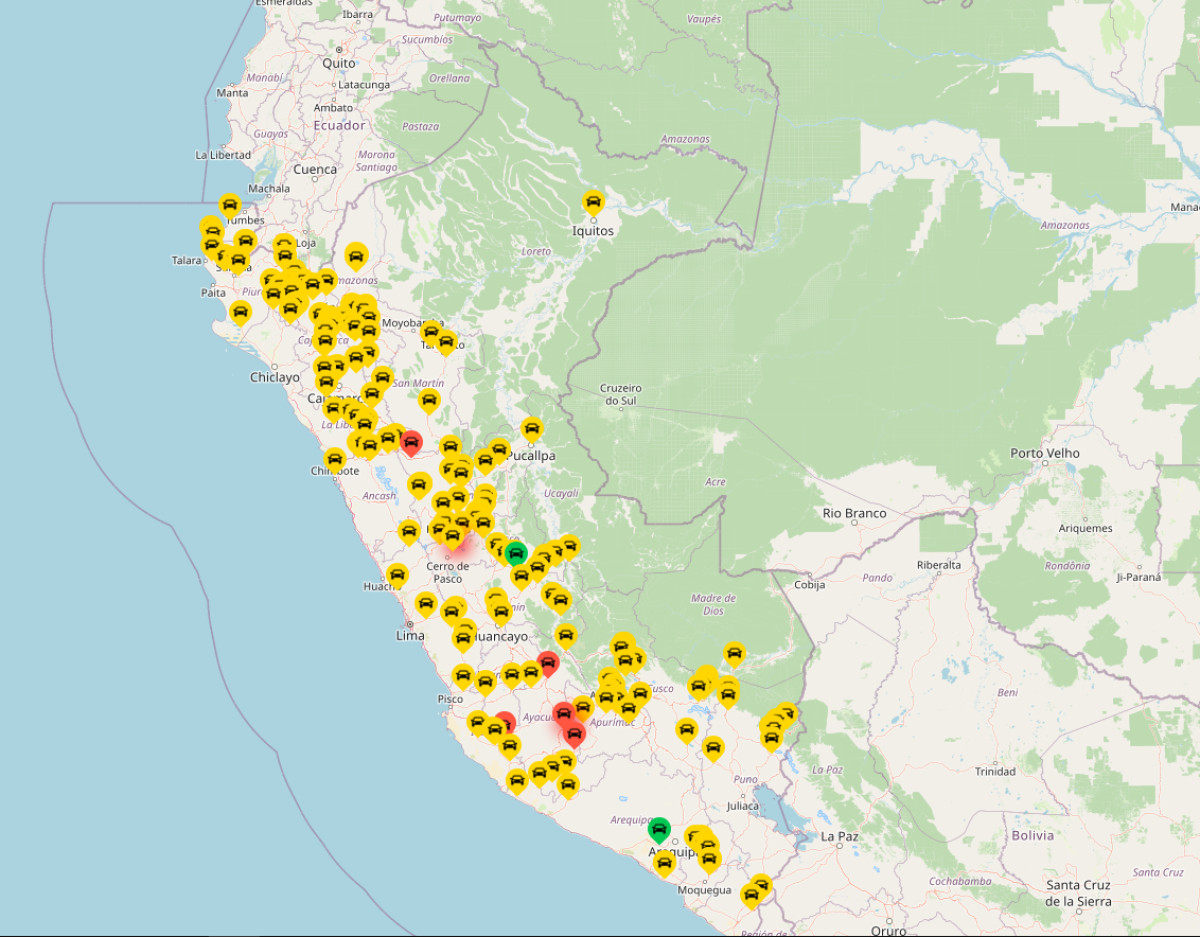Click the Porto Velho city label
The image size is (1200, 937).
pyautogui.click(x=1045, y=453)
